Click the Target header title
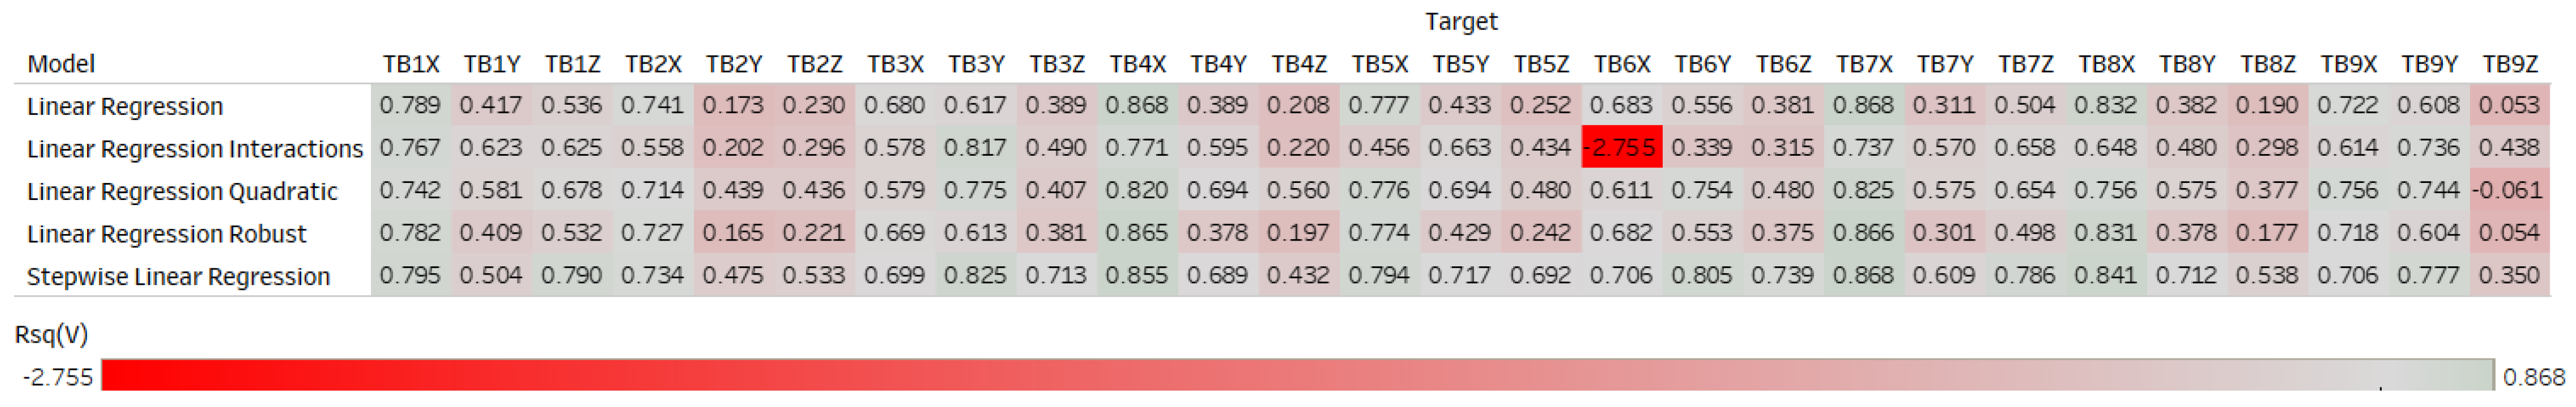2576x407 pixels. pyautogui.click(x=1460, y=21)
